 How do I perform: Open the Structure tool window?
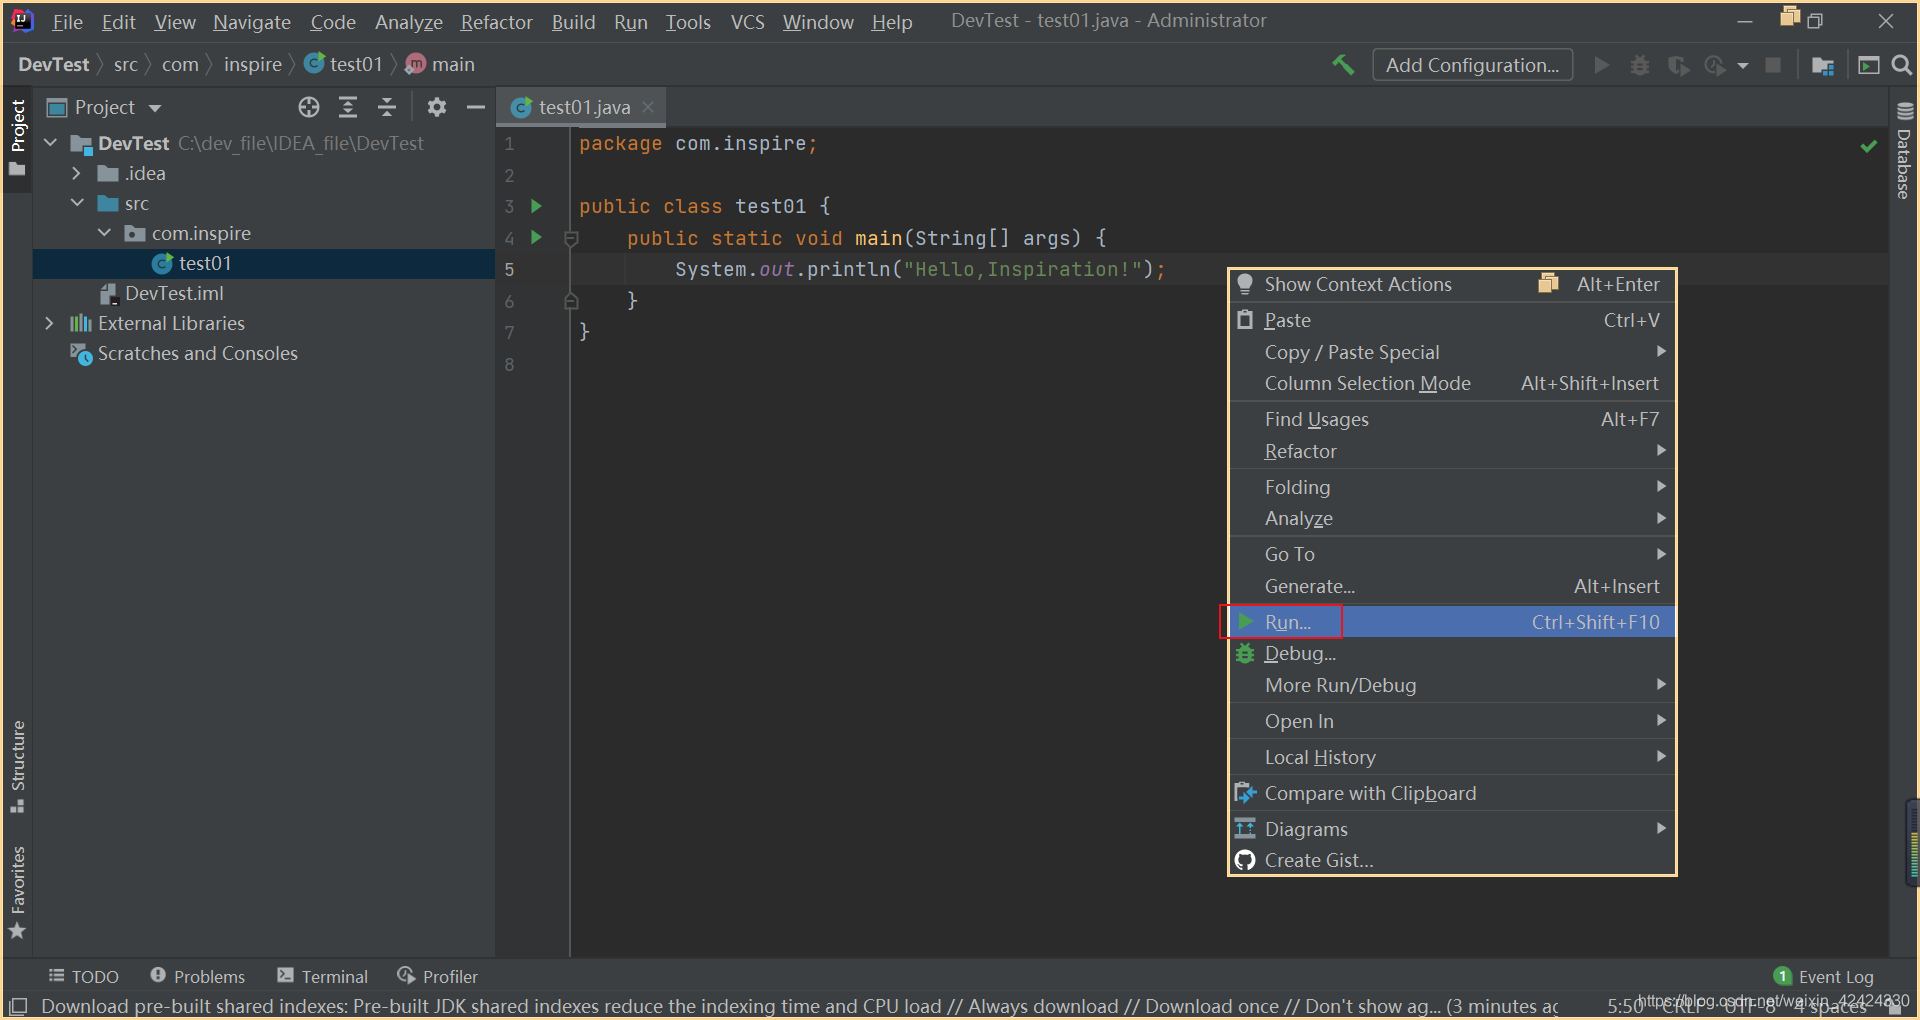tap(17, 767)
